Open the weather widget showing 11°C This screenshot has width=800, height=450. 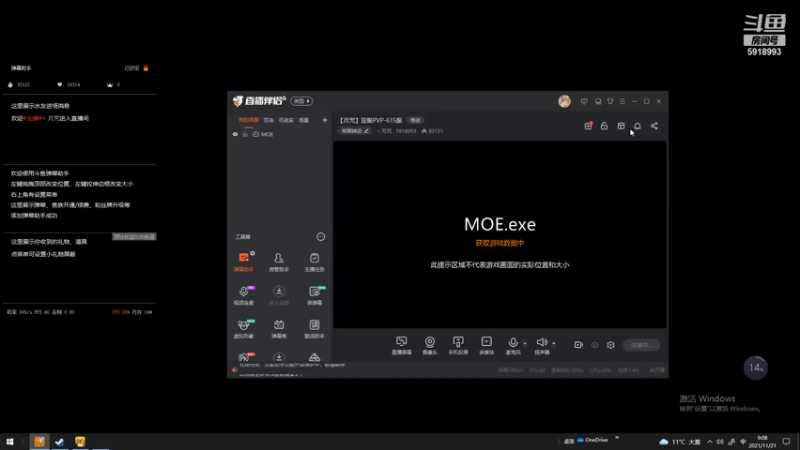[x=680, y=442]
